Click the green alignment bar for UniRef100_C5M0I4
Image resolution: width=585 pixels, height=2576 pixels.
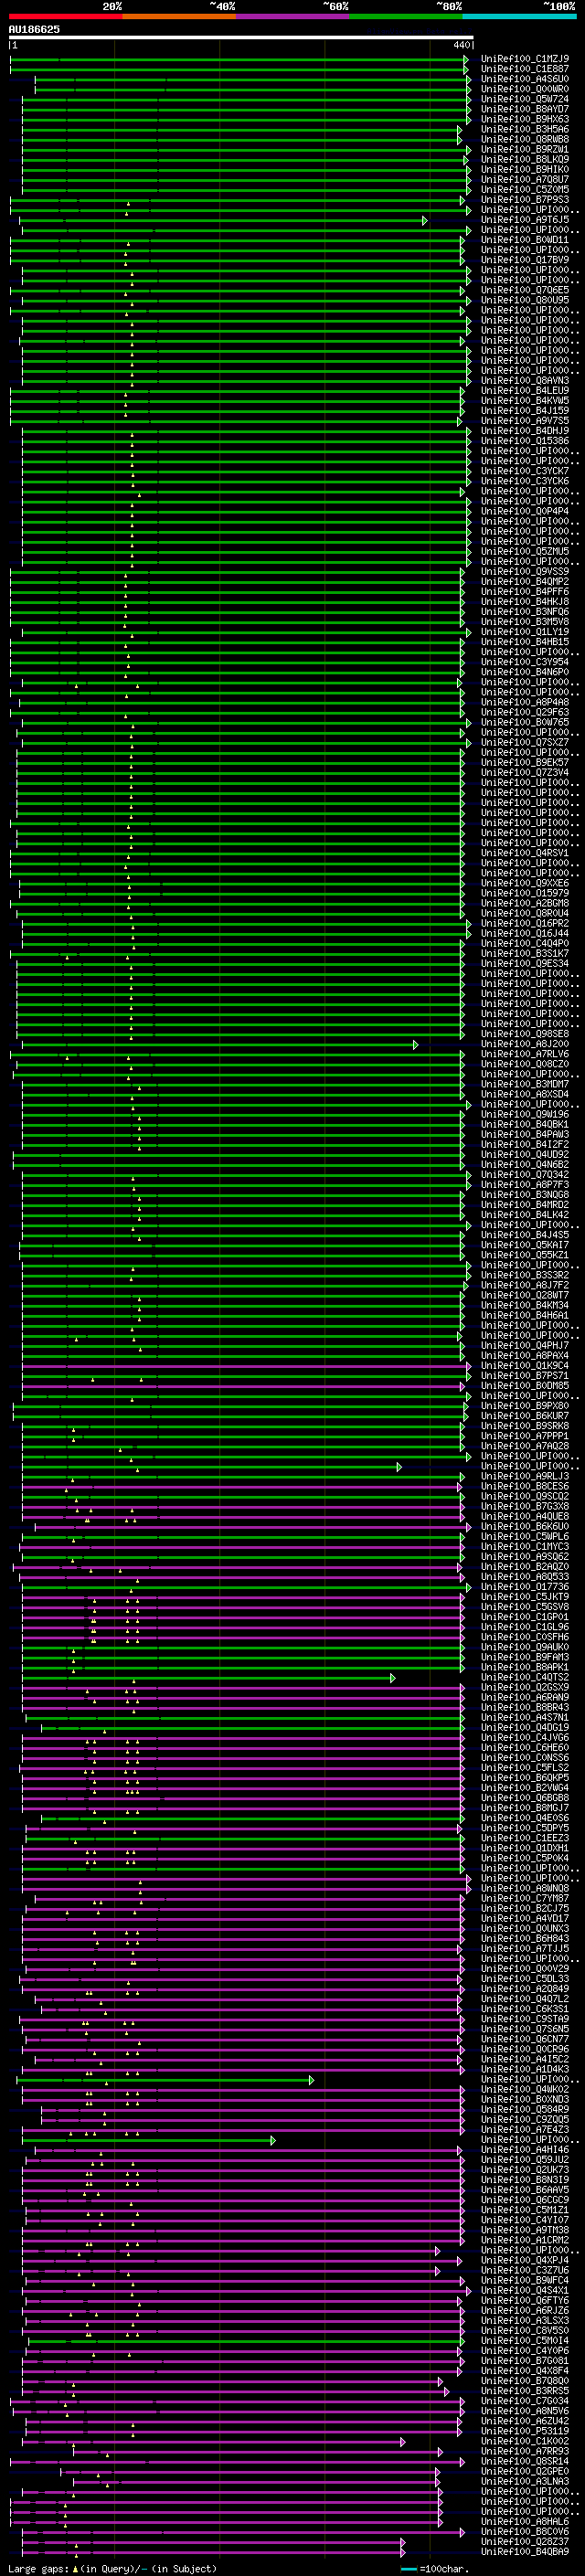coord(246,2340)
